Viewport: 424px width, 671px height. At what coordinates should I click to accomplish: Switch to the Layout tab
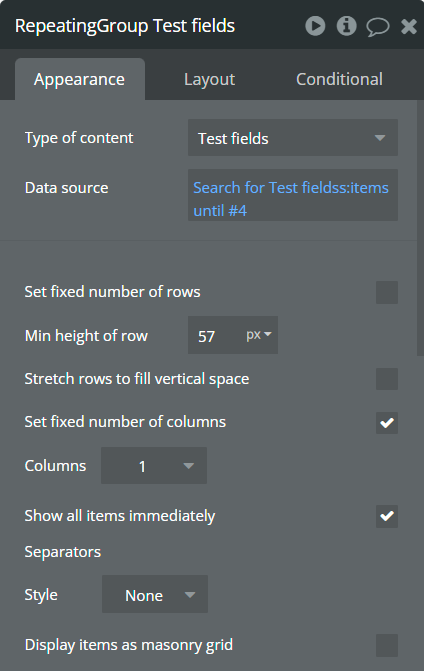210,79
